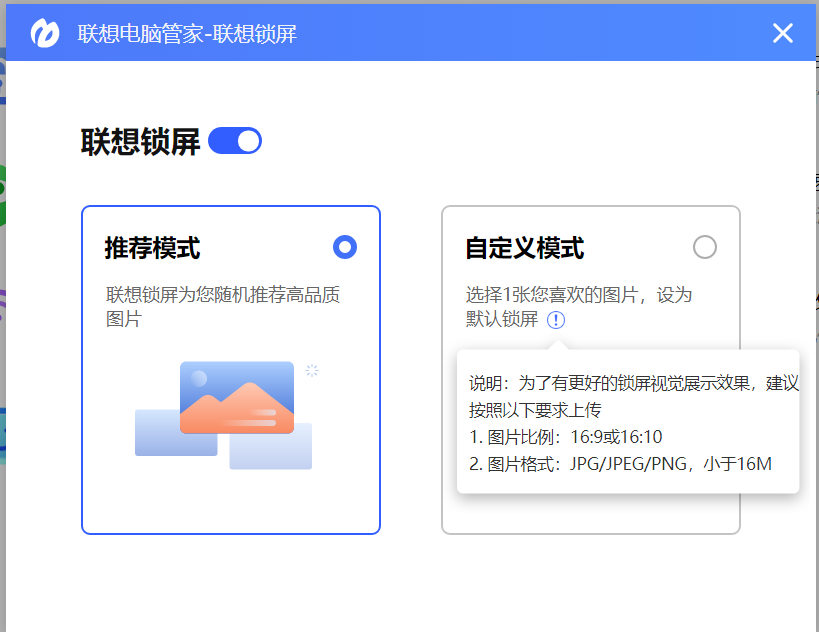Click the 联想锁屏 heading text
Screen dimensions: 819x632
[x=141, y=142]
